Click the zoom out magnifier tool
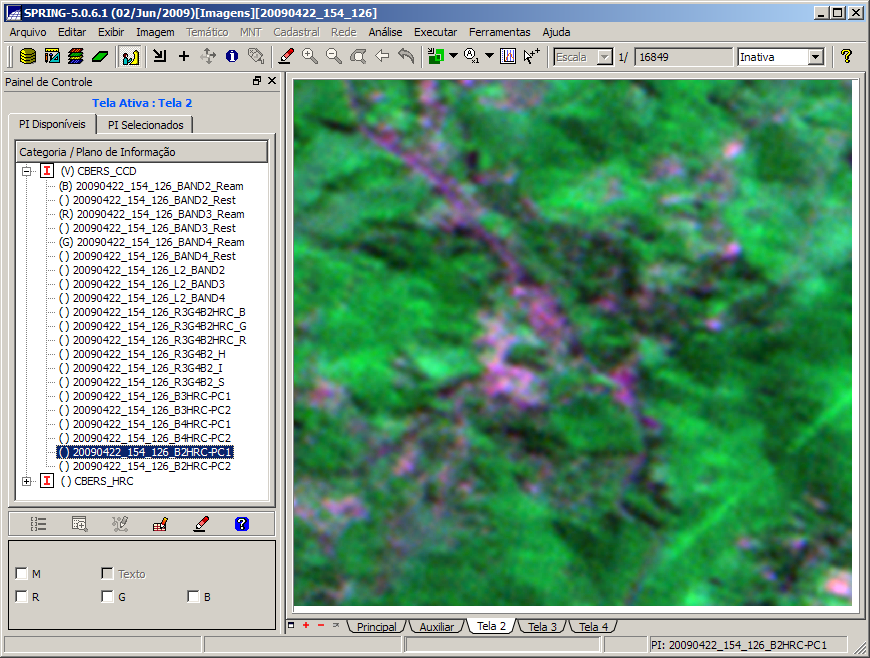 click(334, 56)
